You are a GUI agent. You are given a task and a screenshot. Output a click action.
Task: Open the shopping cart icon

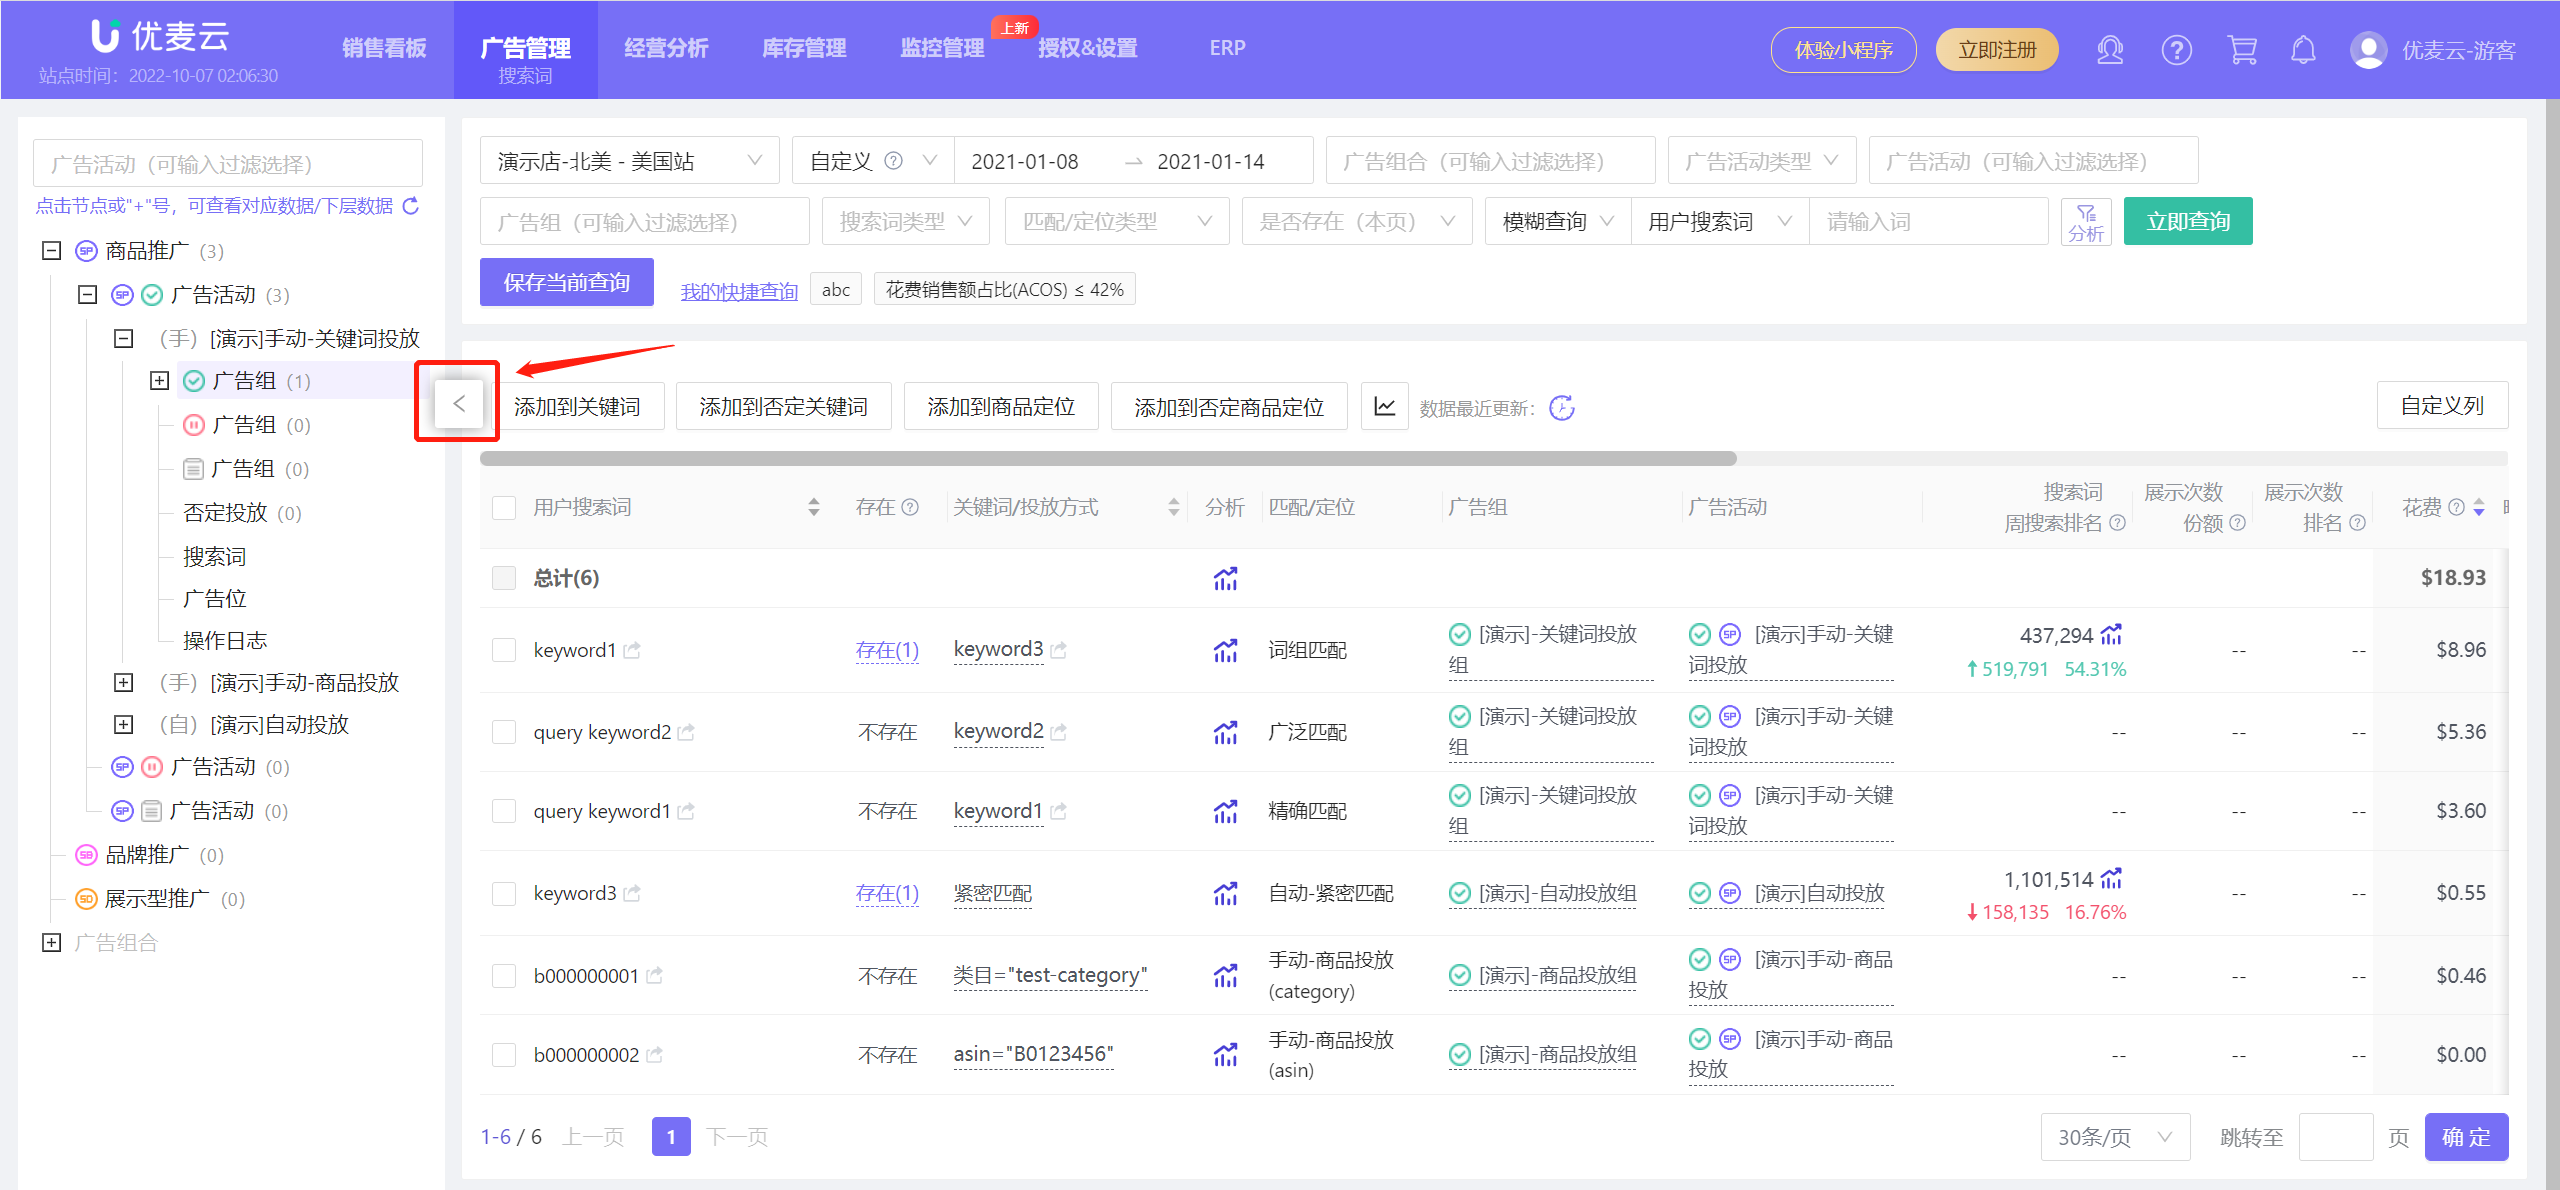(2242, 50)
